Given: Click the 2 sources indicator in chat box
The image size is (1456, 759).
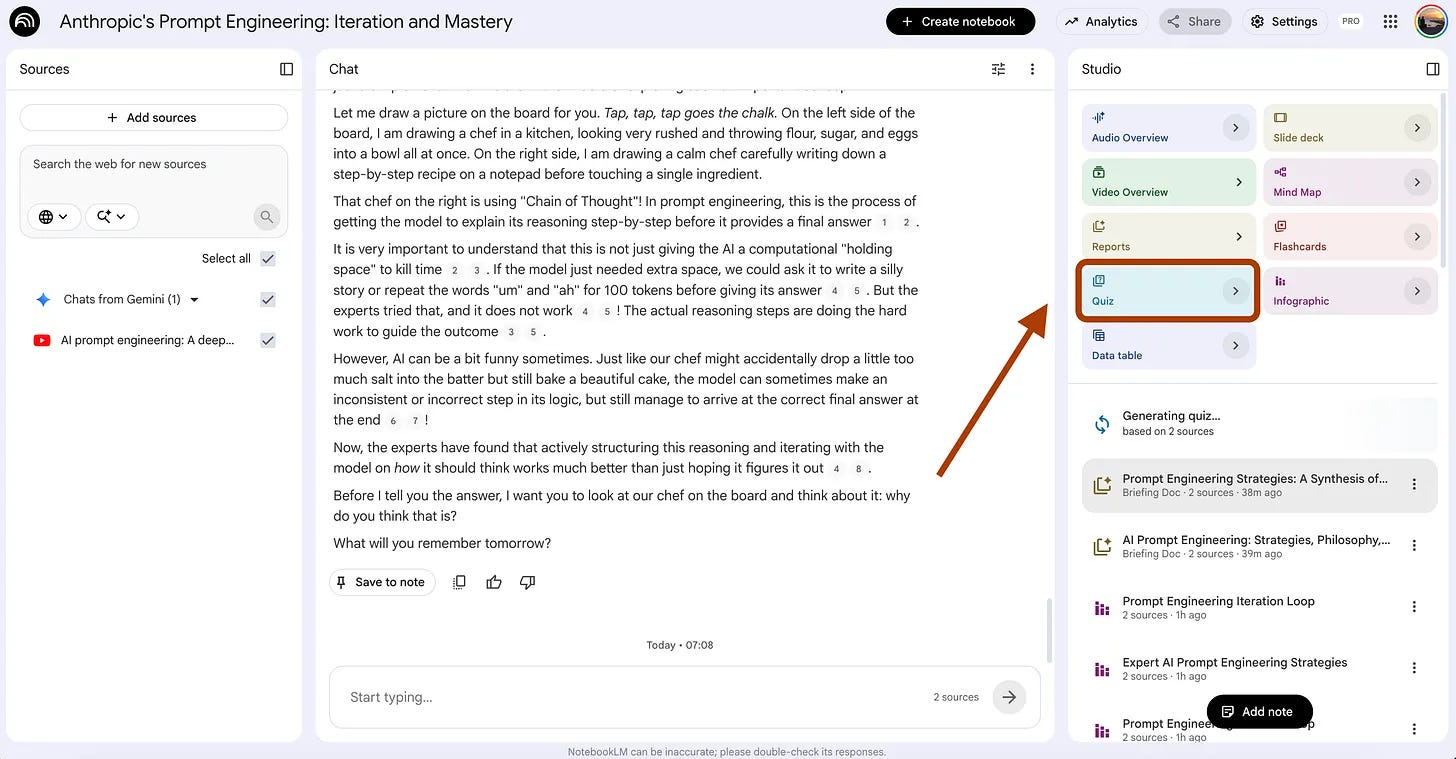Looking at the screenshot, I should tap(956, 697).
